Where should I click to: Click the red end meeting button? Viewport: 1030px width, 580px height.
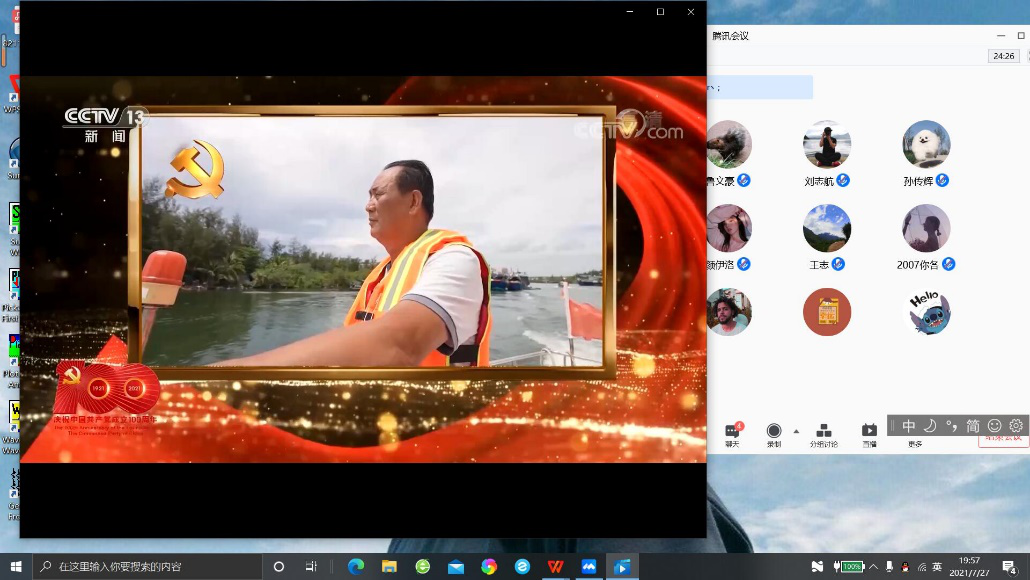1002,437
